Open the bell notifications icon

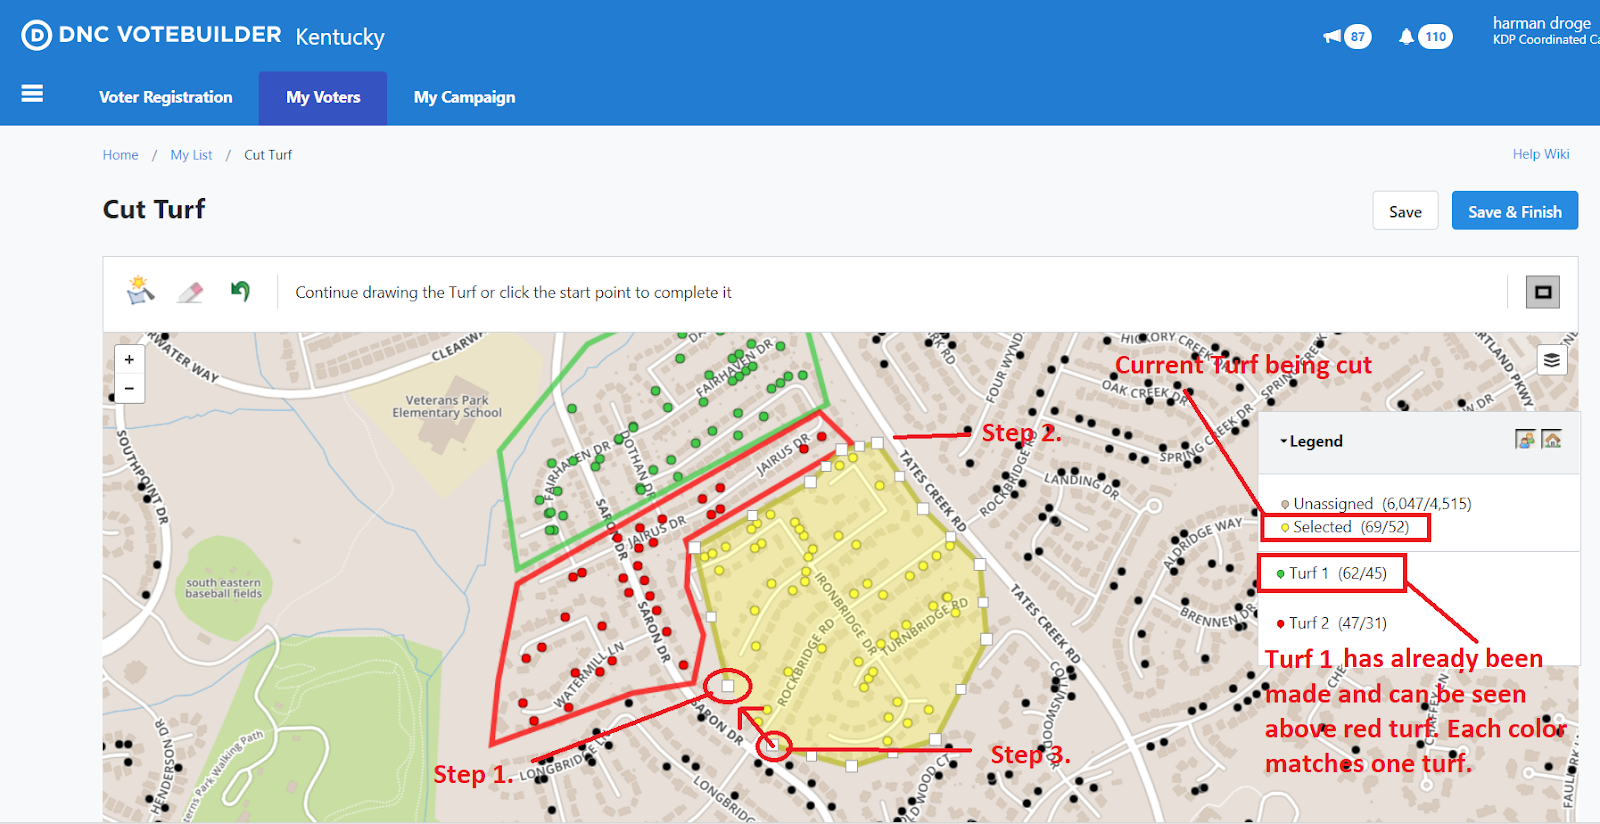pyautogui.click(x=1406, y=37)
